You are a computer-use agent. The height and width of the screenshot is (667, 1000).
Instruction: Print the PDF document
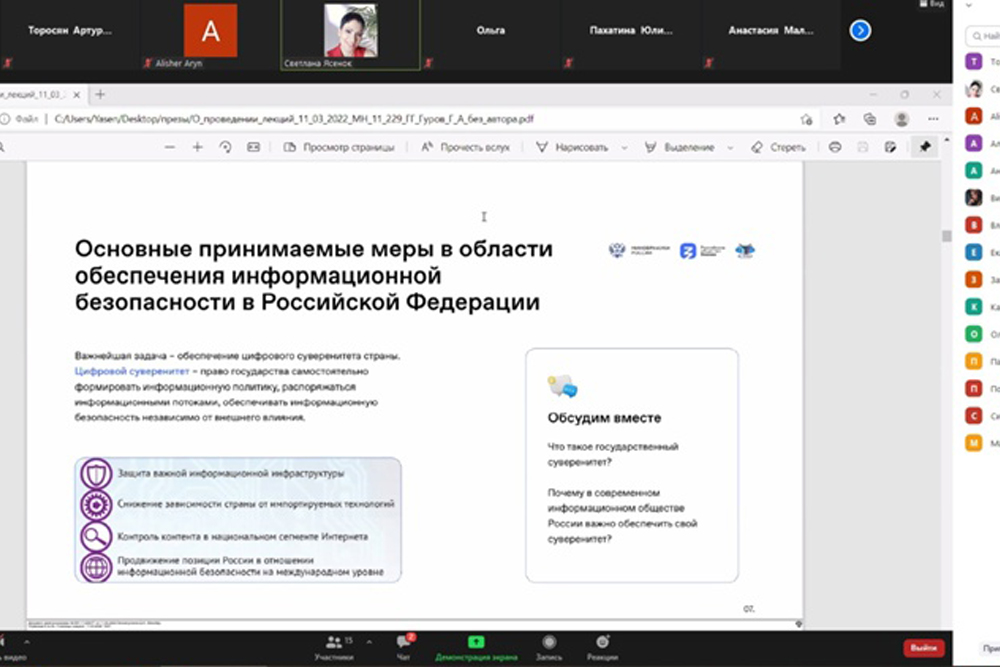point(835,147)
